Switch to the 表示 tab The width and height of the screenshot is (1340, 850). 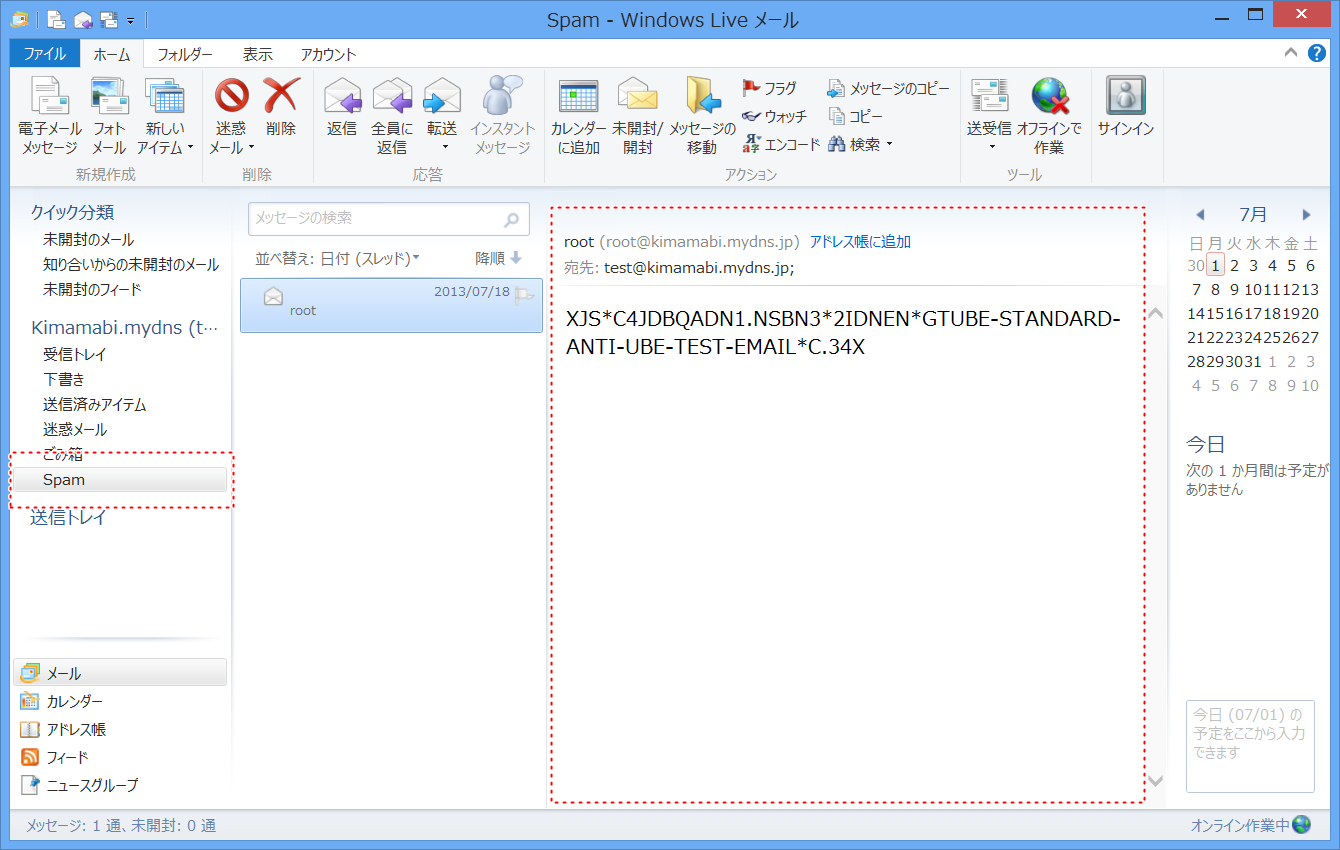[x=258, y=54]
